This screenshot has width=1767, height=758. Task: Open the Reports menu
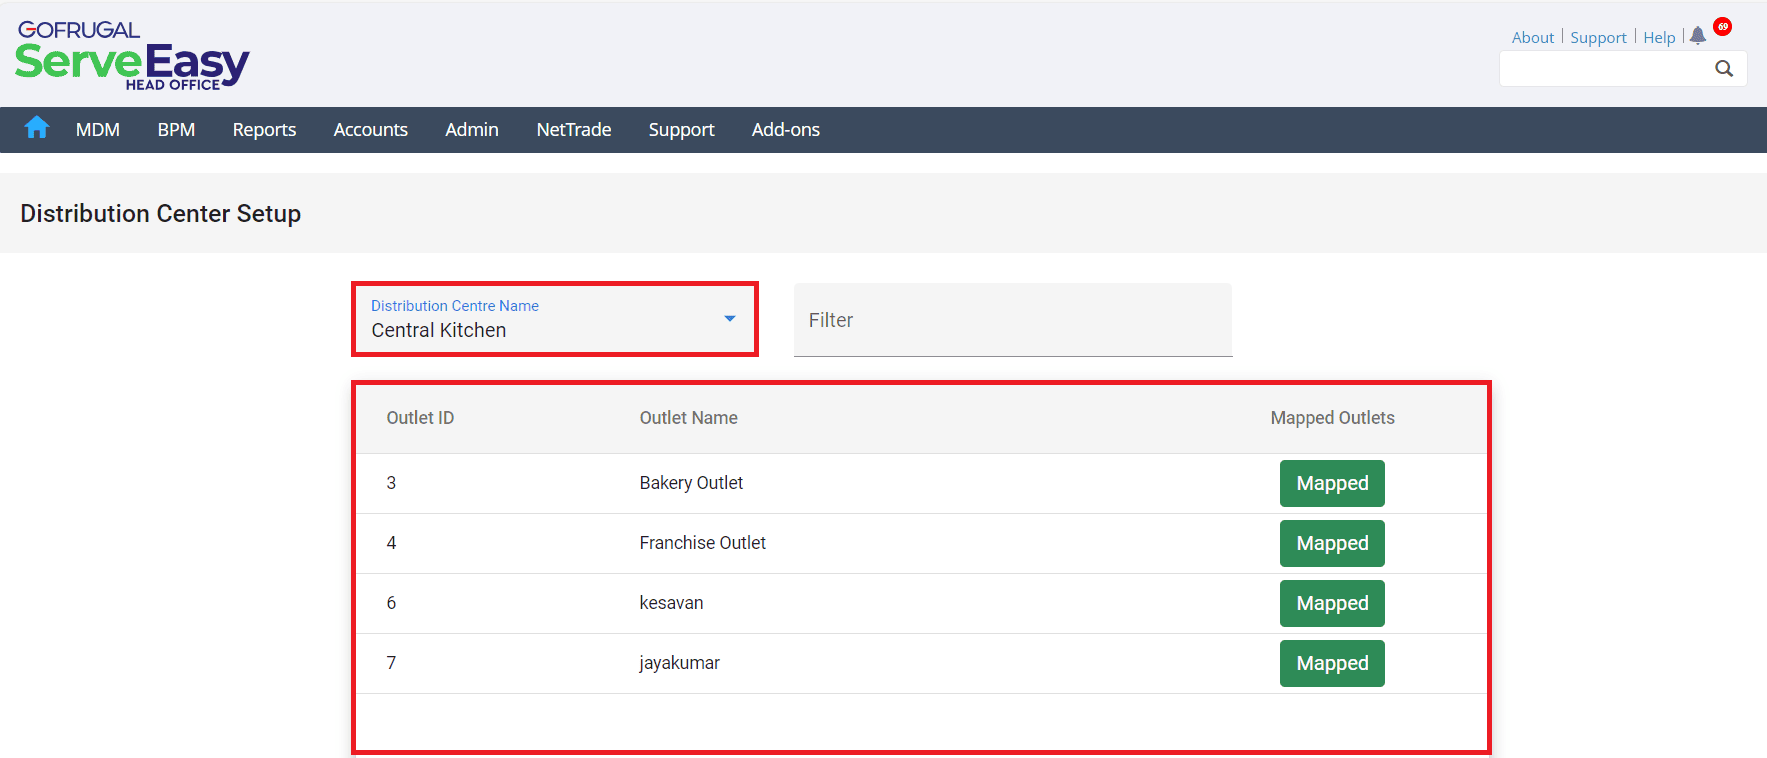pyautogui.click(x=264, y=130)
